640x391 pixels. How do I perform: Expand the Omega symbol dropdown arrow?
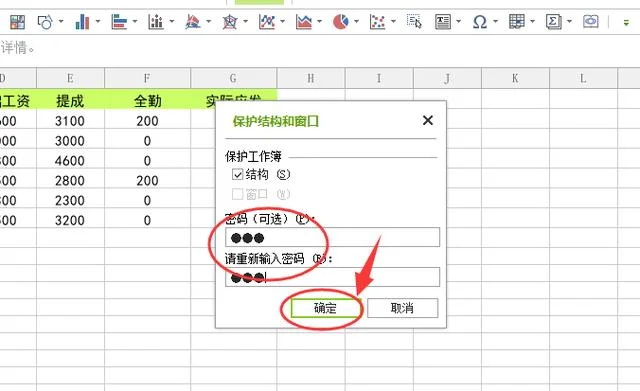pyautogui.click(x=495, y=21)
